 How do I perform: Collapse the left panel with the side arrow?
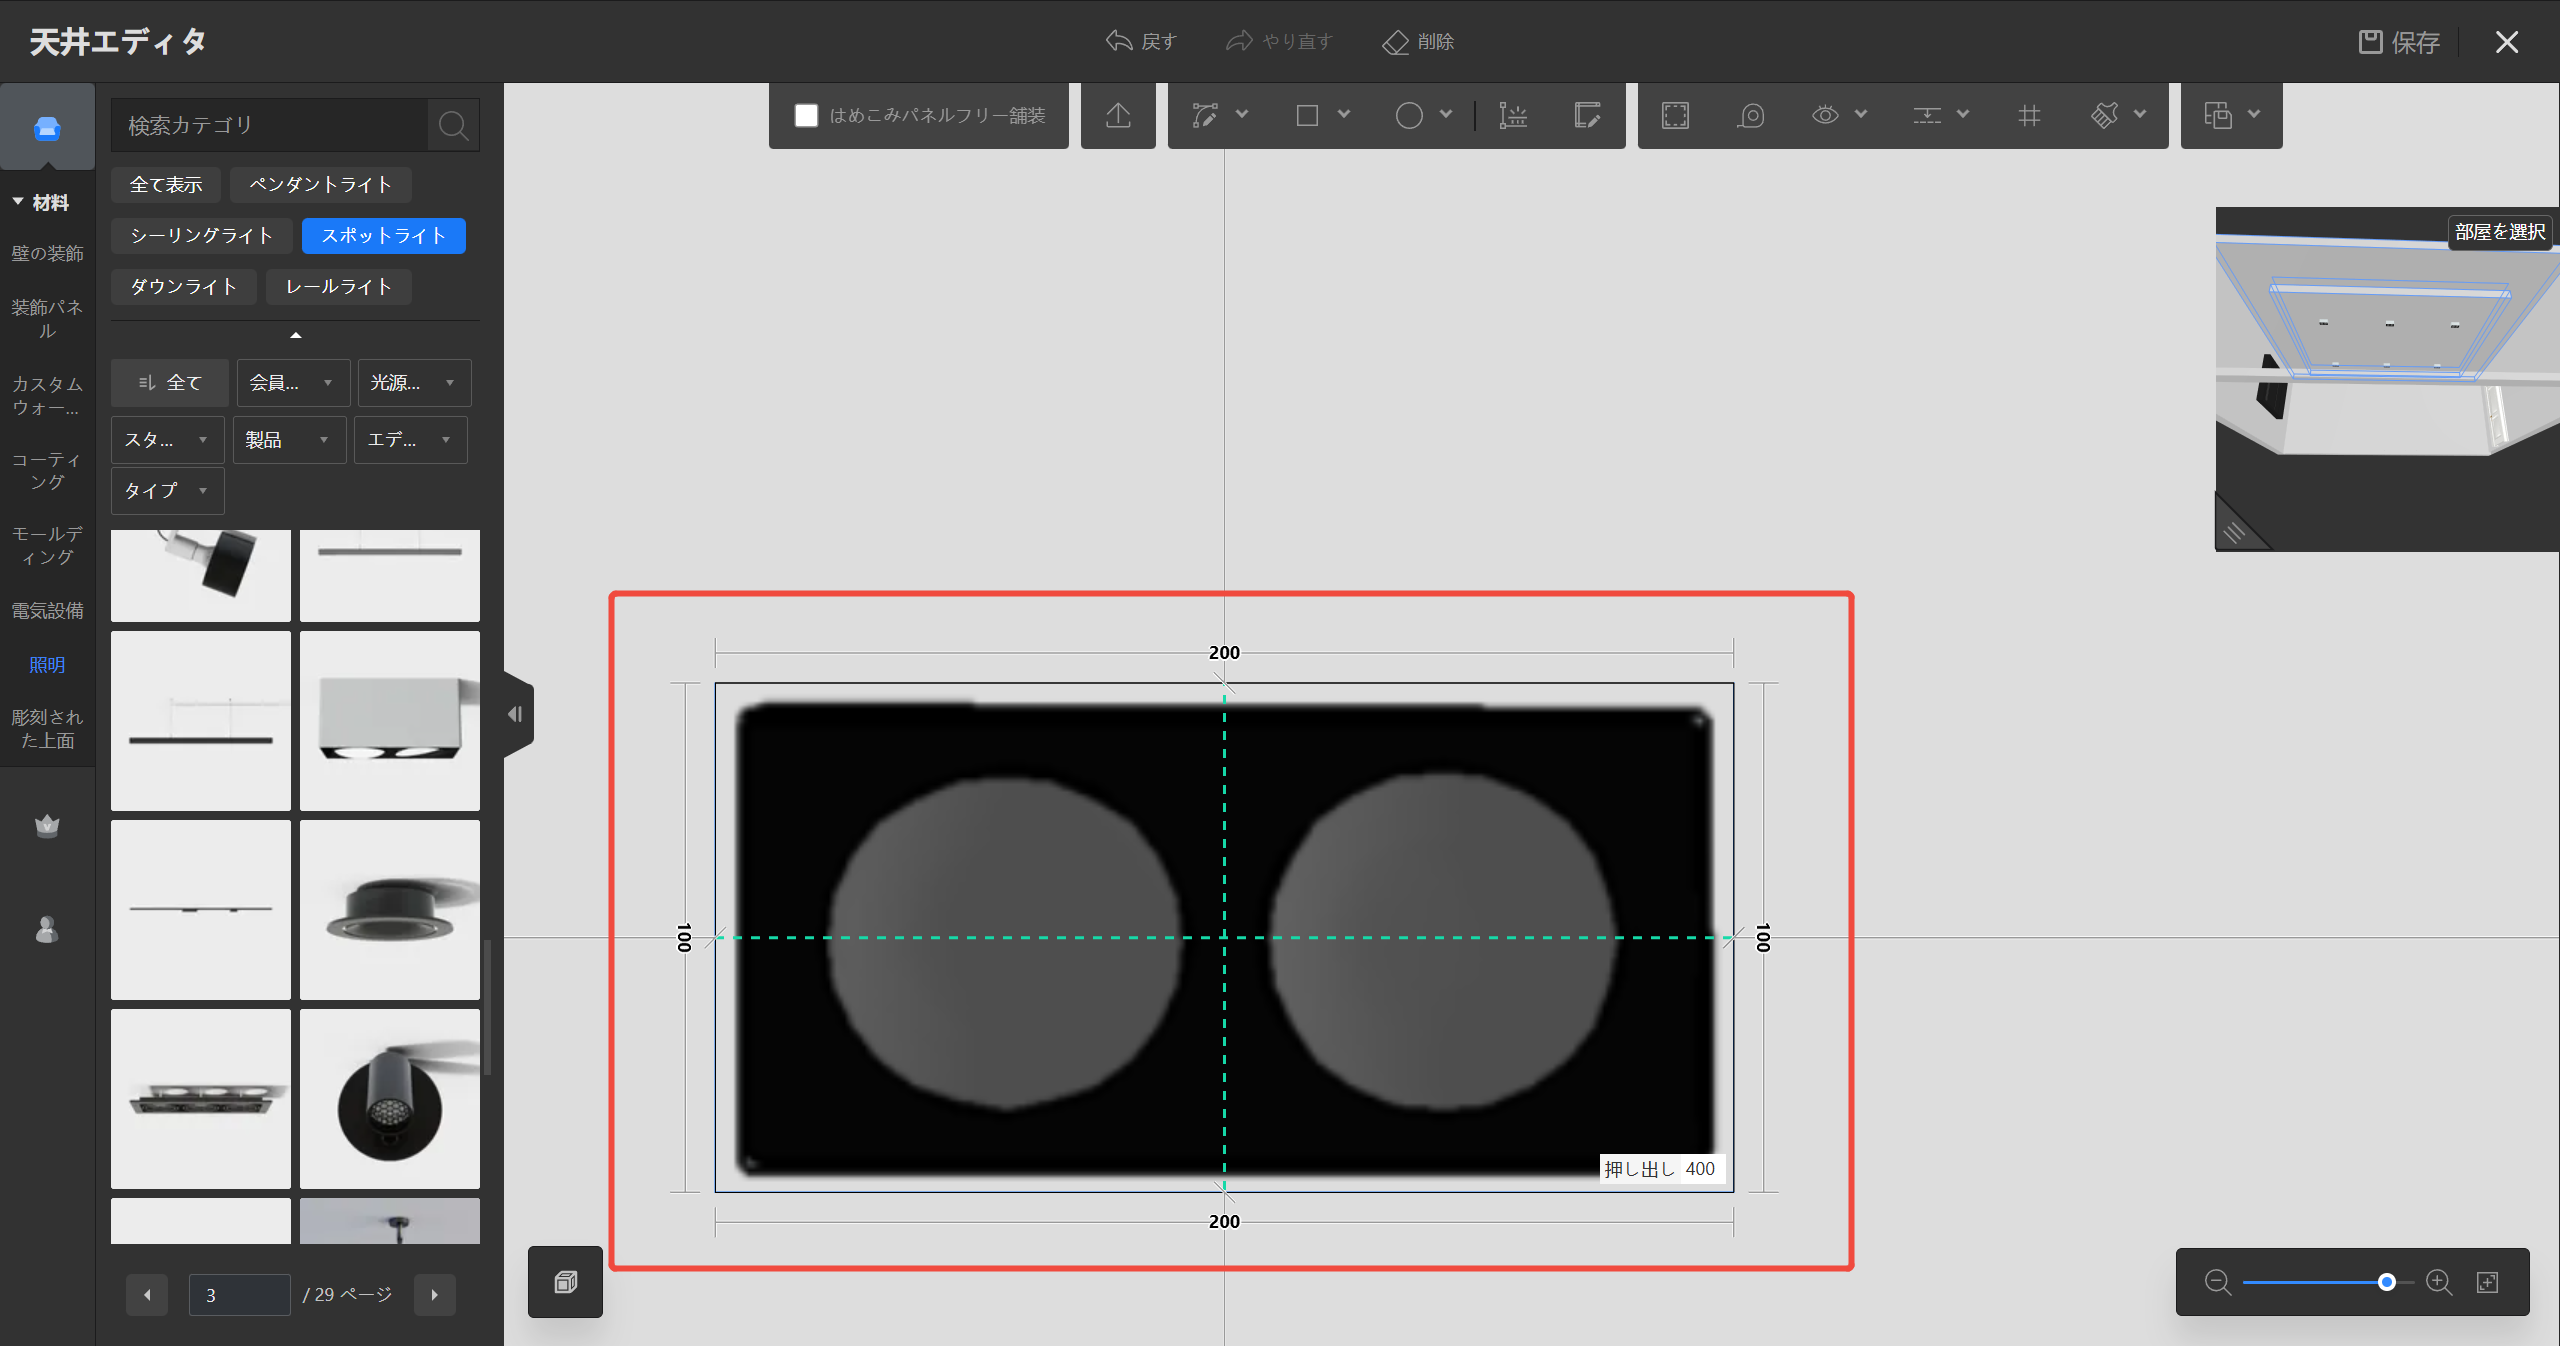tap(516, 714)
